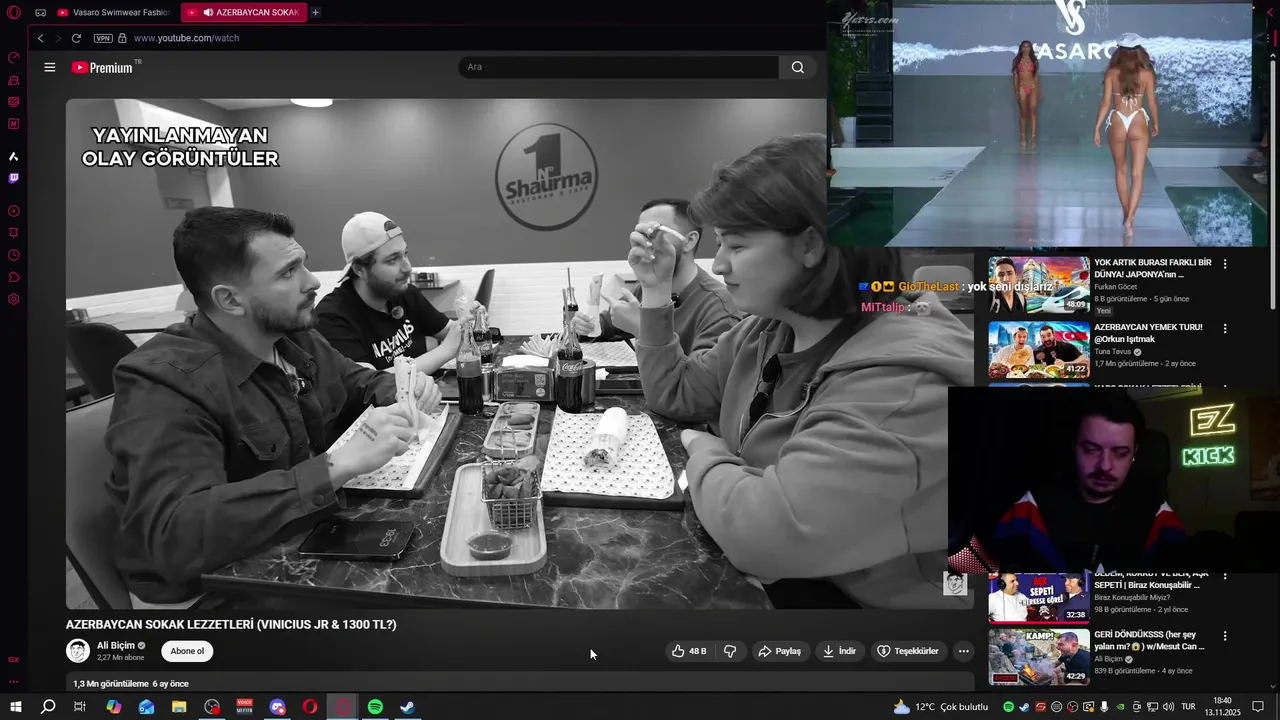
Task: Open the Aria AI sidebar icon
Action: [14, 156]
